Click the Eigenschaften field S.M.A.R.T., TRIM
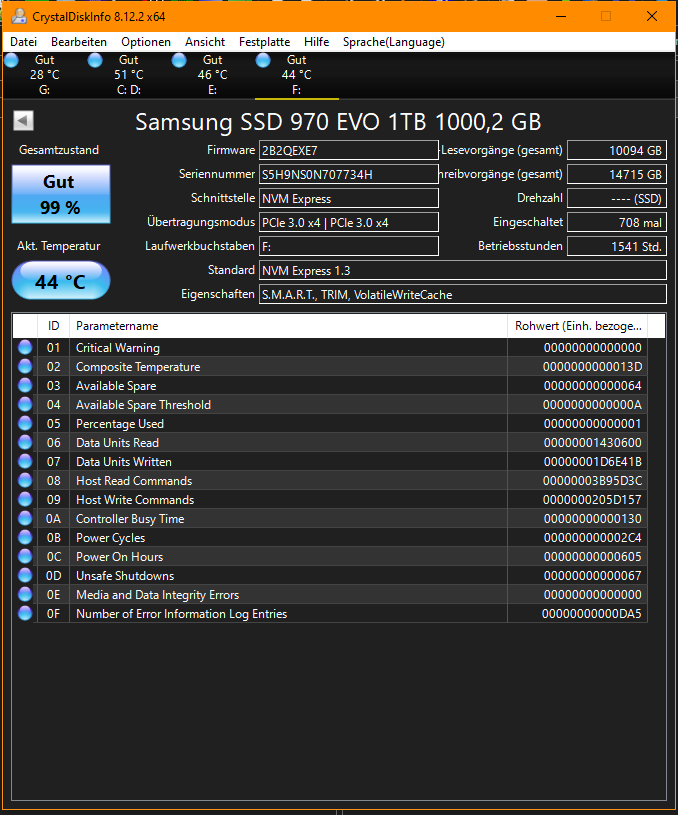The width and height of the screenshot is (678, 815). 463,294
